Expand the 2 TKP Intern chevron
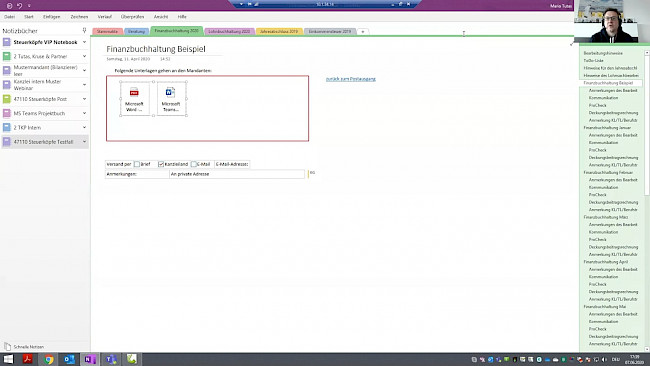650x366 pixels. click(84, 127)
